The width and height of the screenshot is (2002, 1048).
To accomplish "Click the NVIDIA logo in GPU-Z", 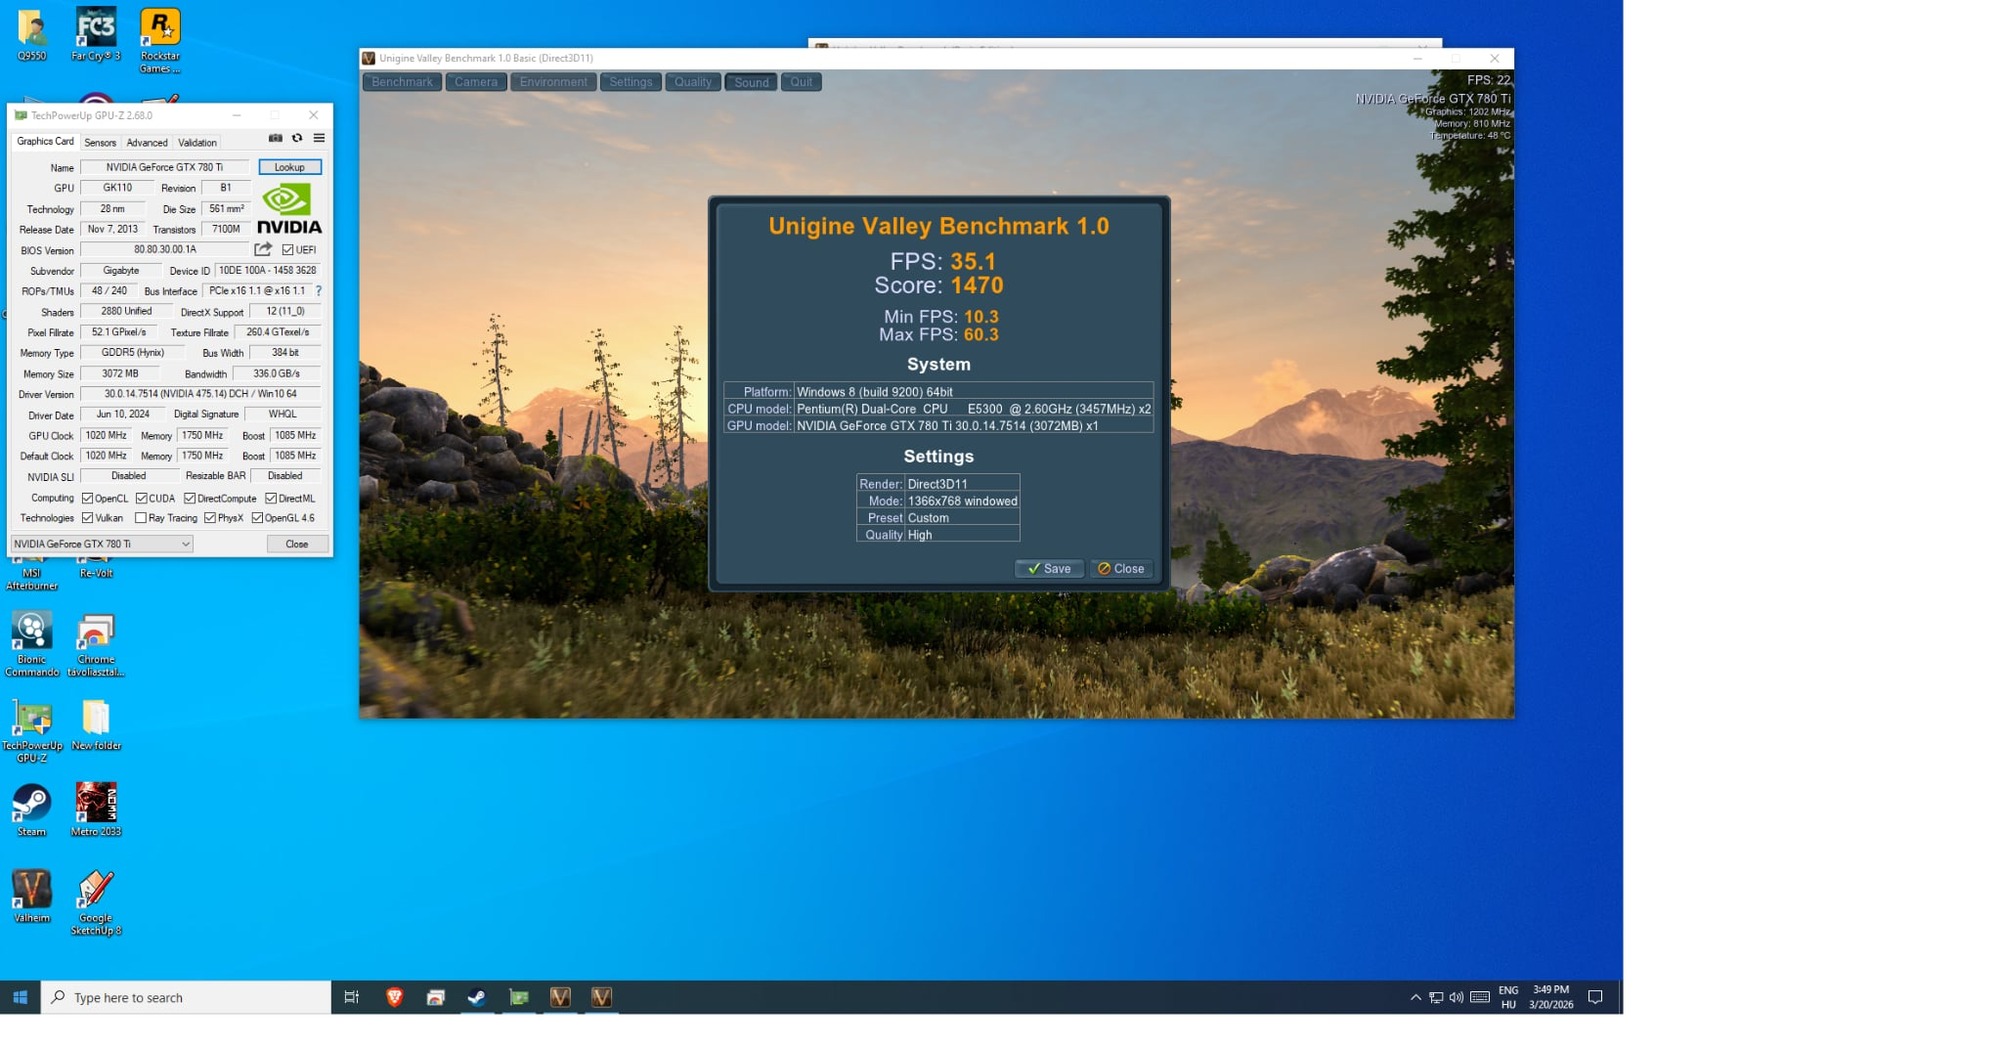I will pyautogui.click(x=289, y=209).
